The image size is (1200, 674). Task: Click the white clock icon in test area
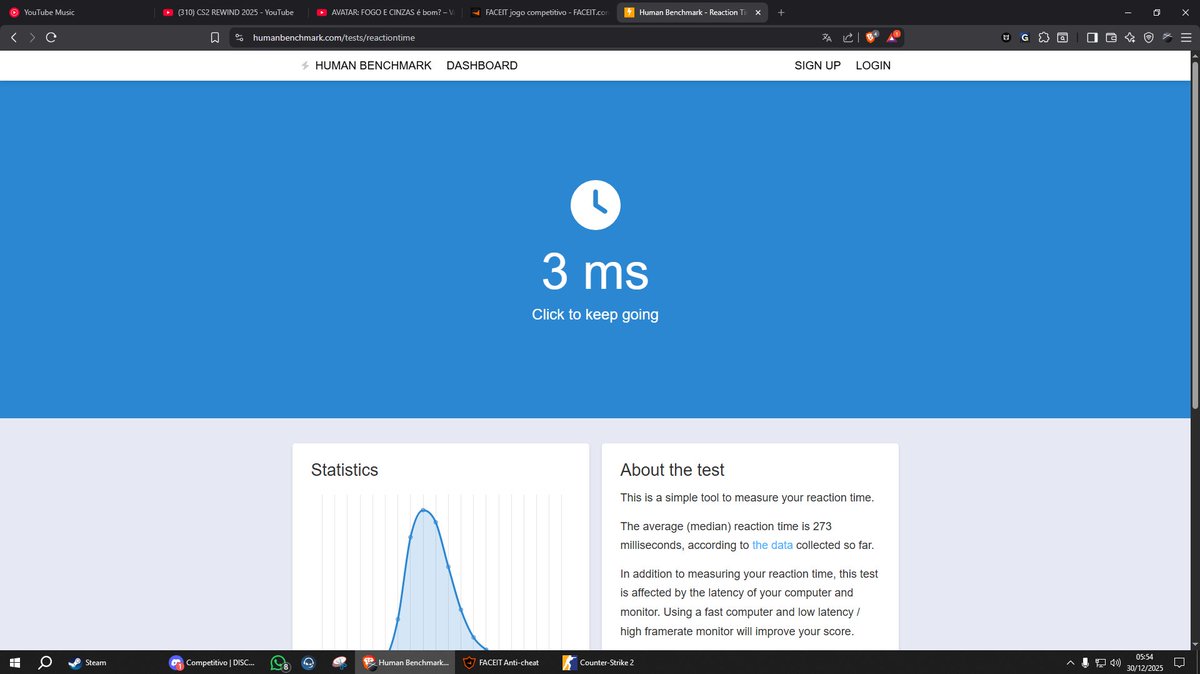tap(595, 204)
